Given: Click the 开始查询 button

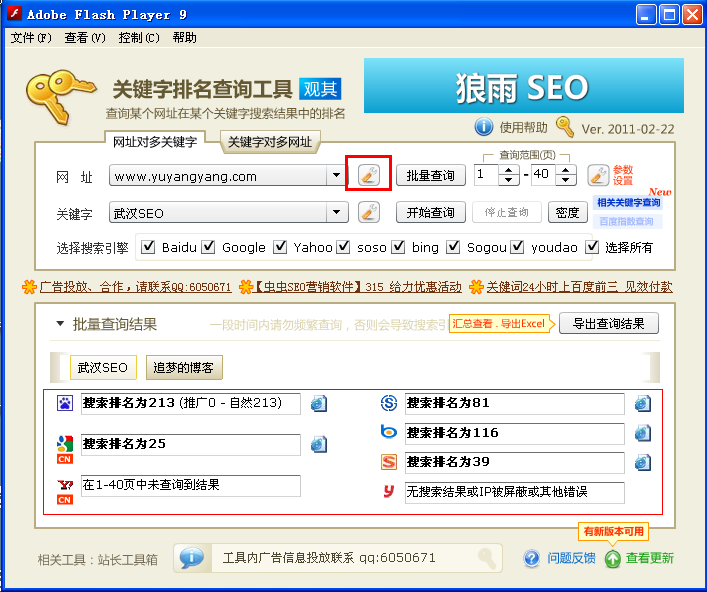Looking at the screenshot, I should click(x=431, y=212).
